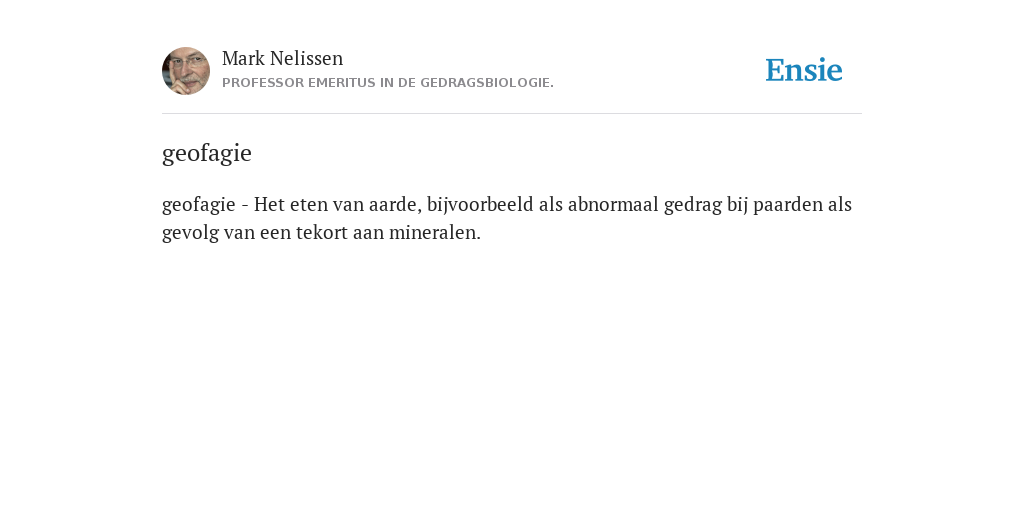Select the Professor Emeritus subtitle text
1024x512 pixels.
click(388, 83)
